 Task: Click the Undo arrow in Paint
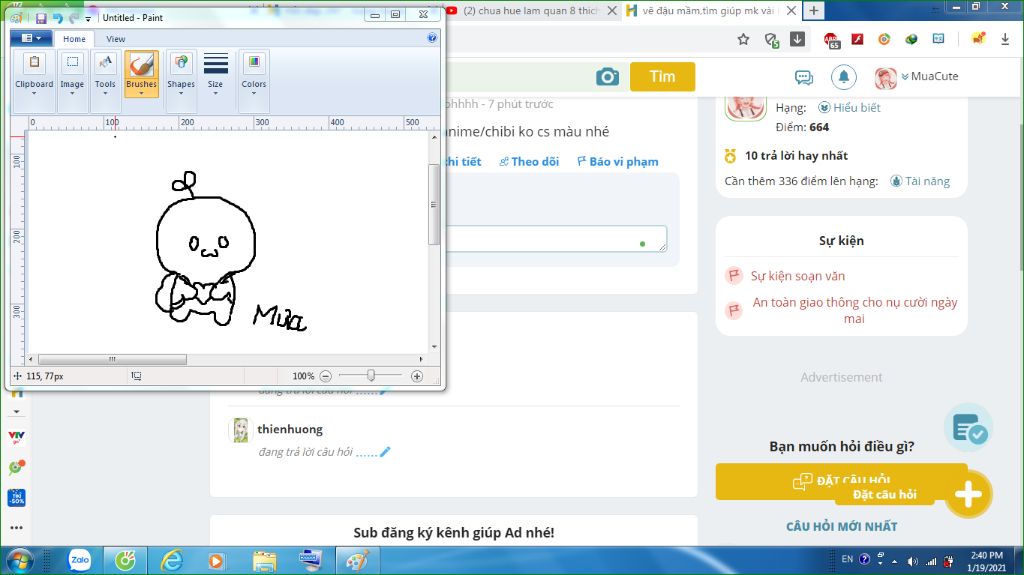(57, 18)
